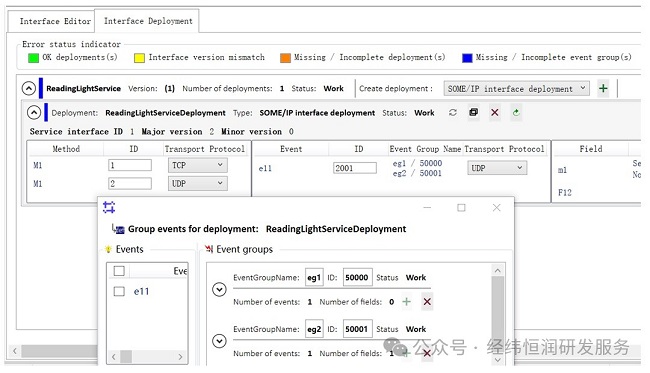Switch to Interface Editor tab
650x373 pixels.
tap(55, 21)
